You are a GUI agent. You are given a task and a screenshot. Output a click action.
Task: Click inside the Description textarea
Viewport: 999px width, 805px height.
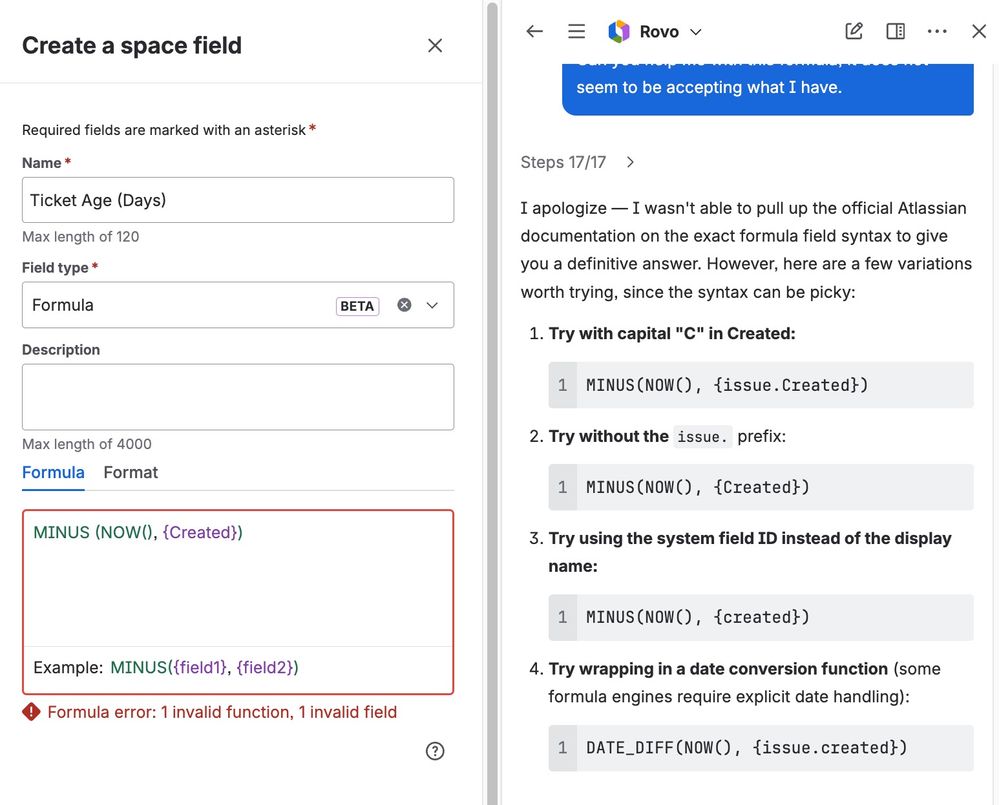237,396
